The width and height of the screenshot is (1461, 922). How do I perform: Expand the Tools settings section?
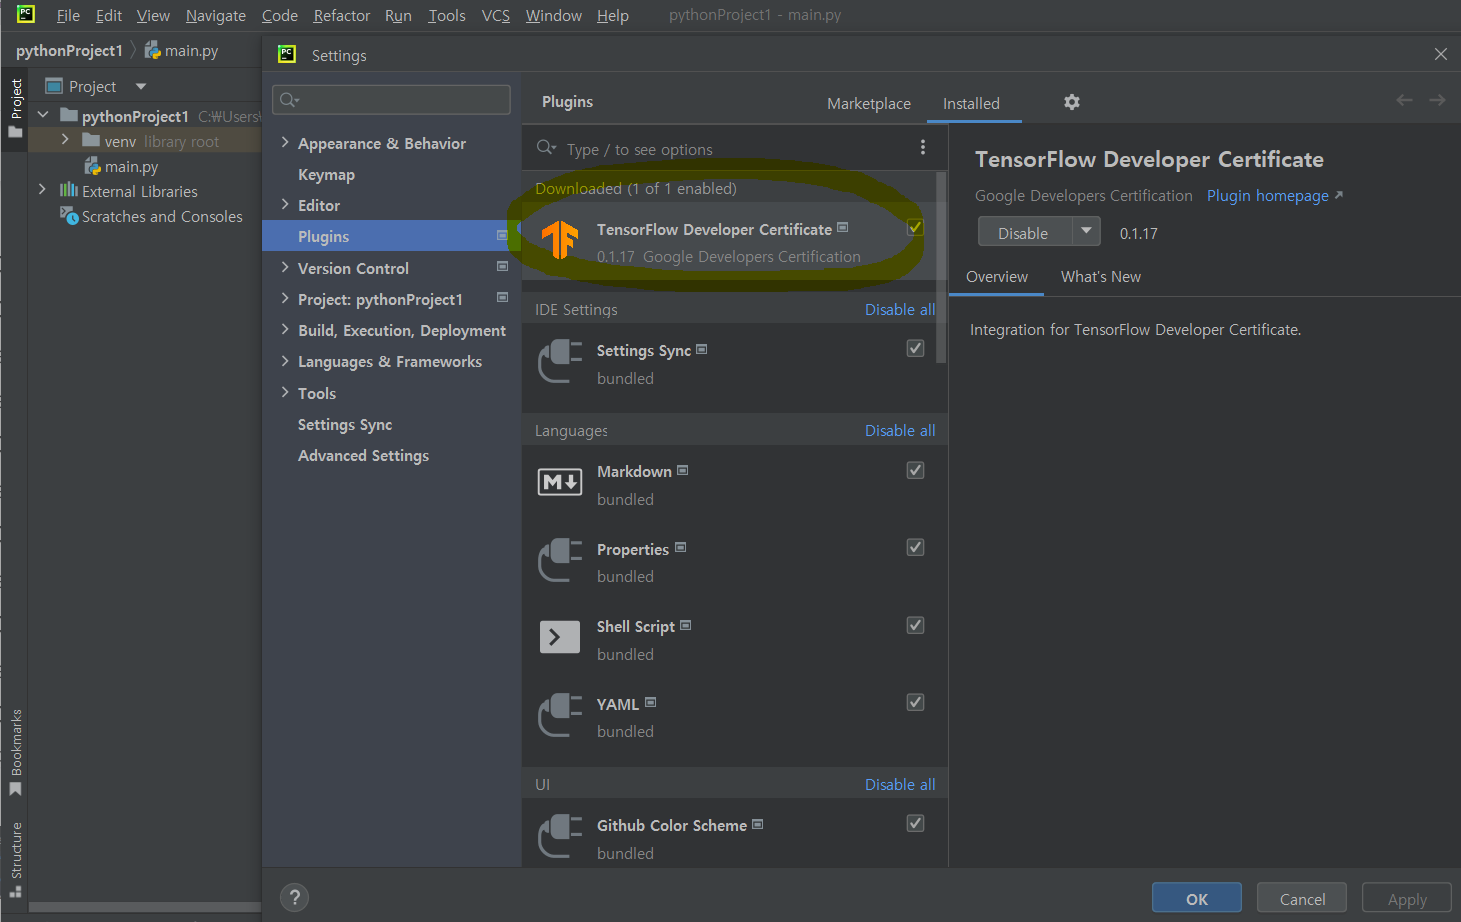click(285, 392)
